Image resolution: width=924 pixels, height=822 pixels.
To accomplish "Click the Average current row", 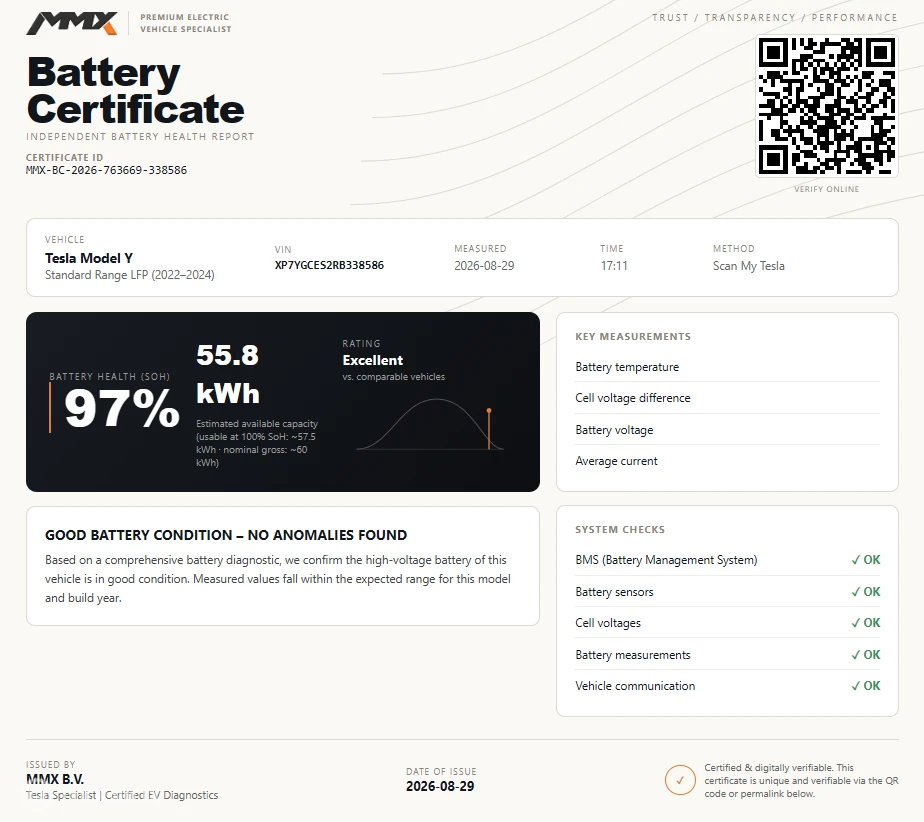I will [x=727, y=461].
